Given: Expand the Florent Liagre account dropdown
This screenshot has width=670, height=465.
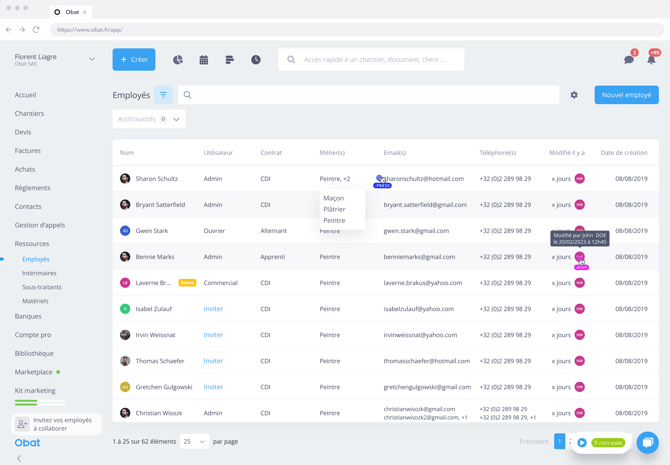Looking at the screenshot, I should (91, 59).
